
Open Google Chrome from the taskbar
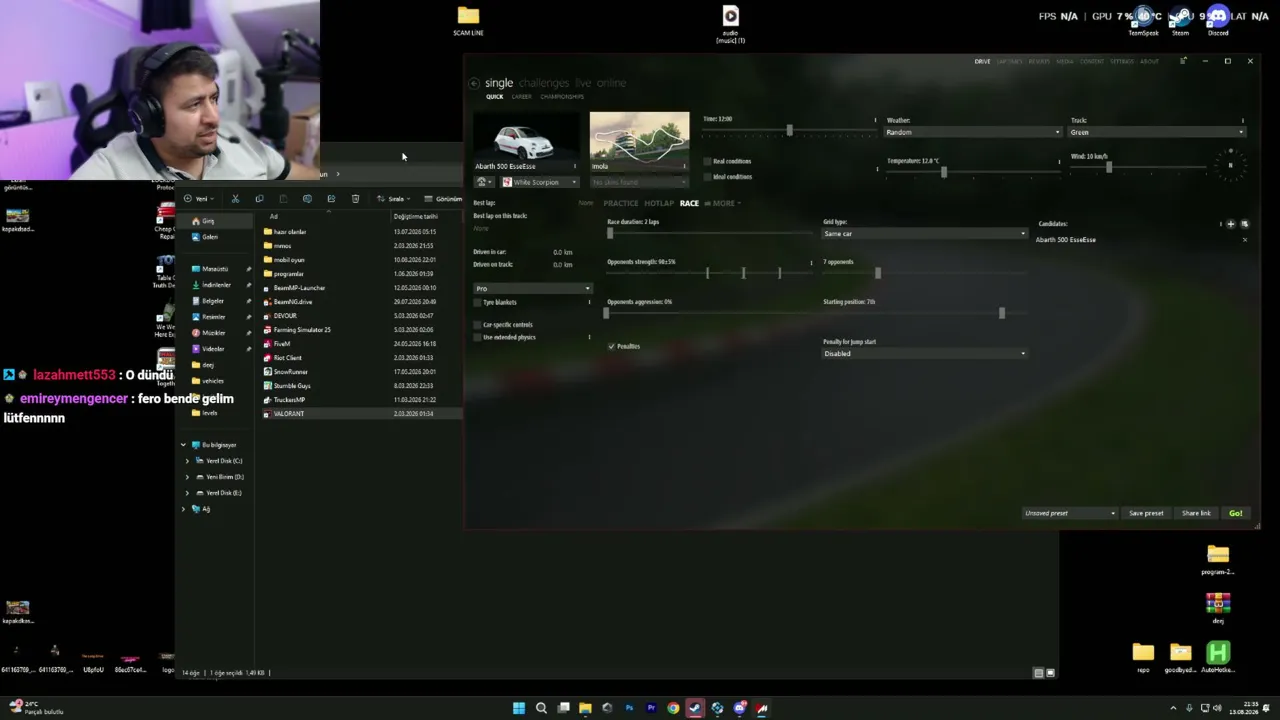[x=673, y=708]
